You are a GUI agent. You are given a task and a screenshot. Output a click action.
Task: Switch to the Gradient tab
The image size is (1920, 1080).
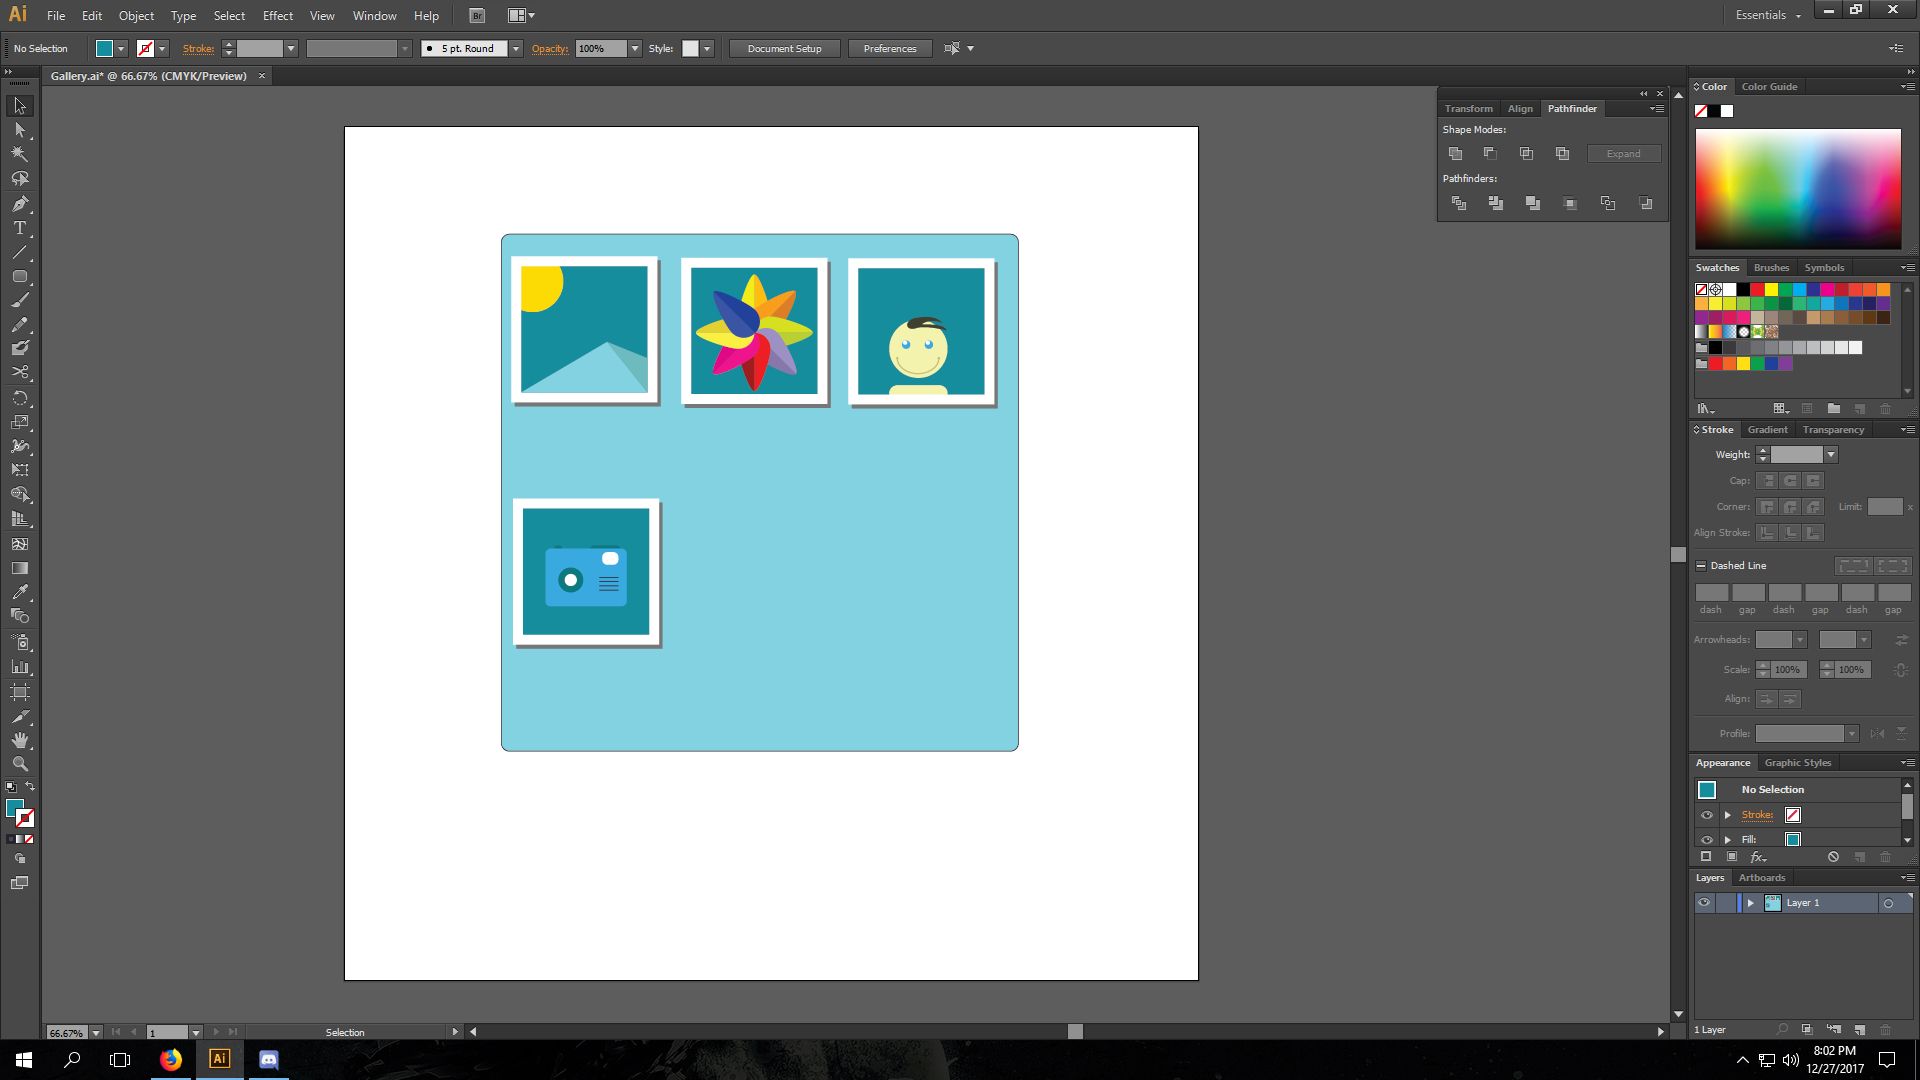tap(1767, 430)
